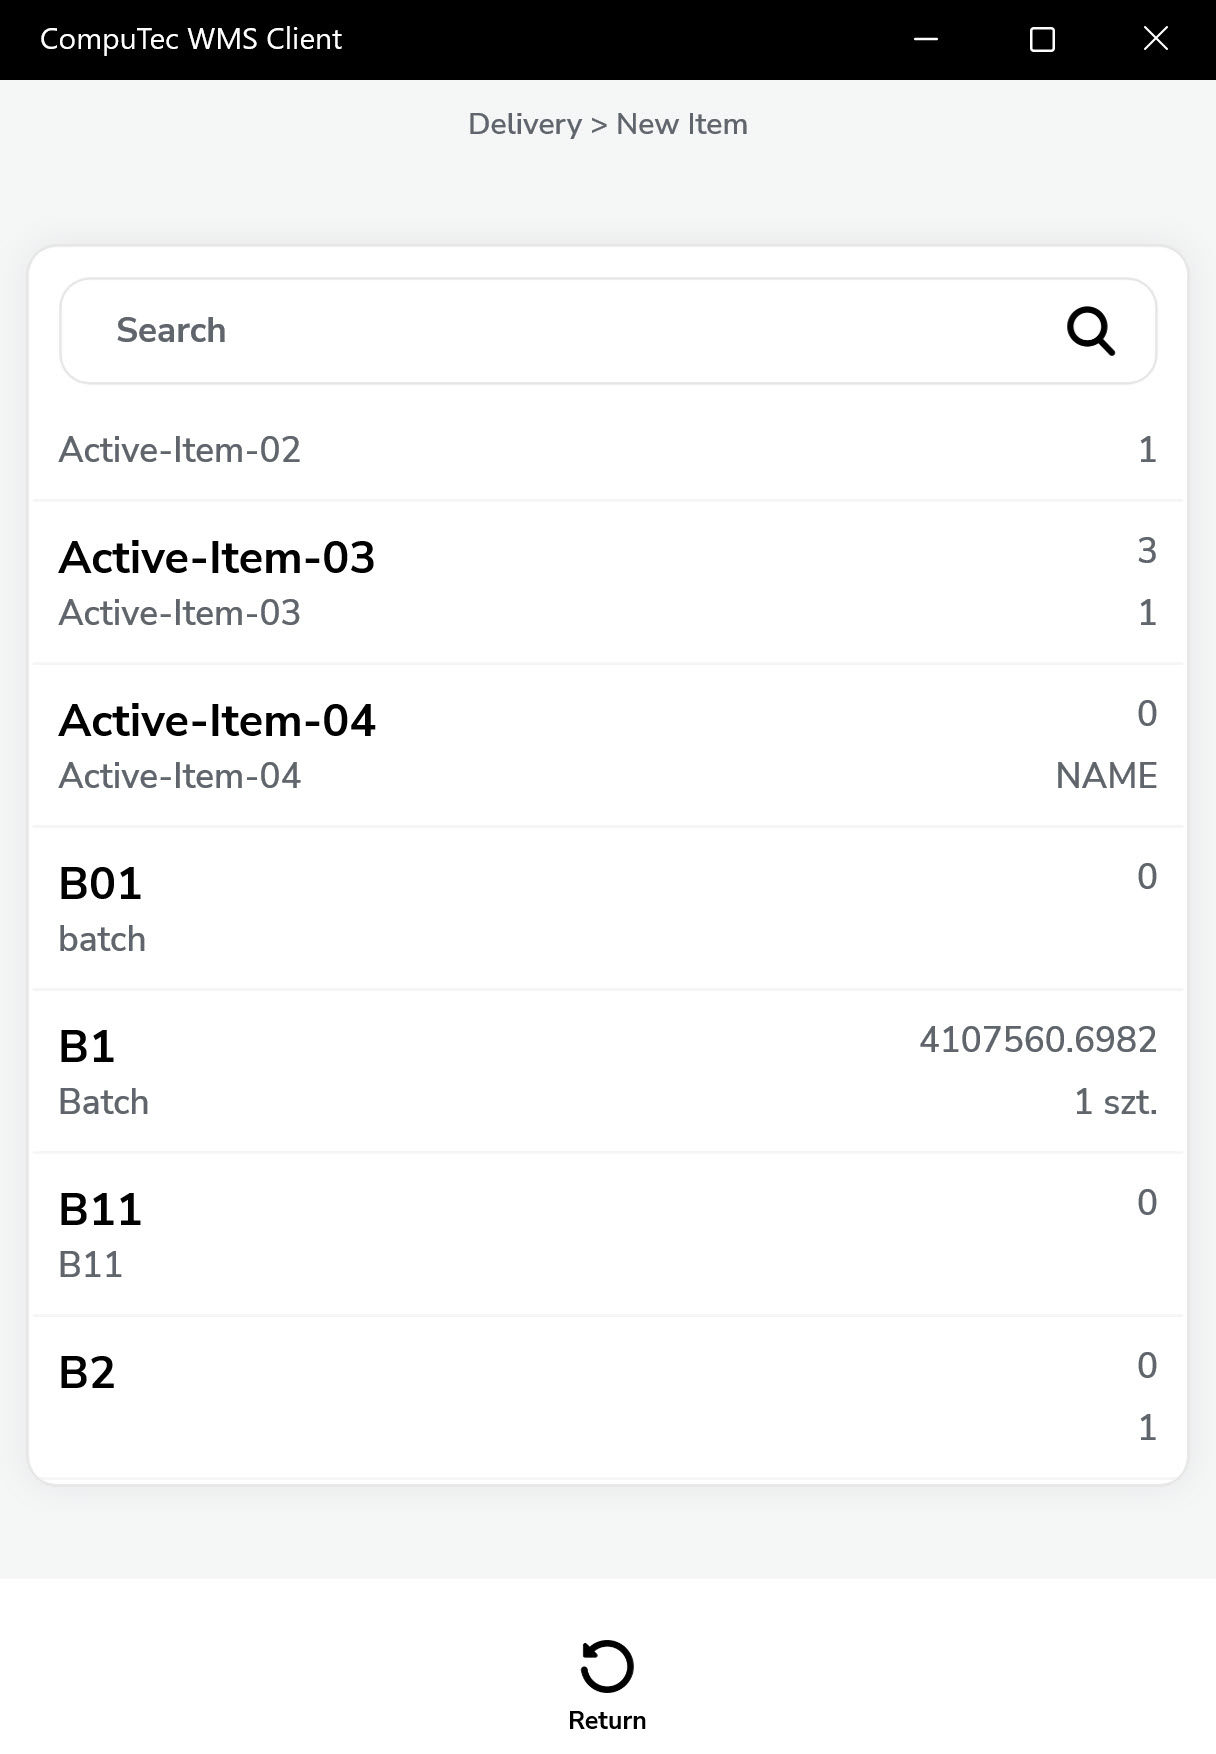The image size is (1216, 1754).
Task: Click into the Search input field
Action: point(560,331)
